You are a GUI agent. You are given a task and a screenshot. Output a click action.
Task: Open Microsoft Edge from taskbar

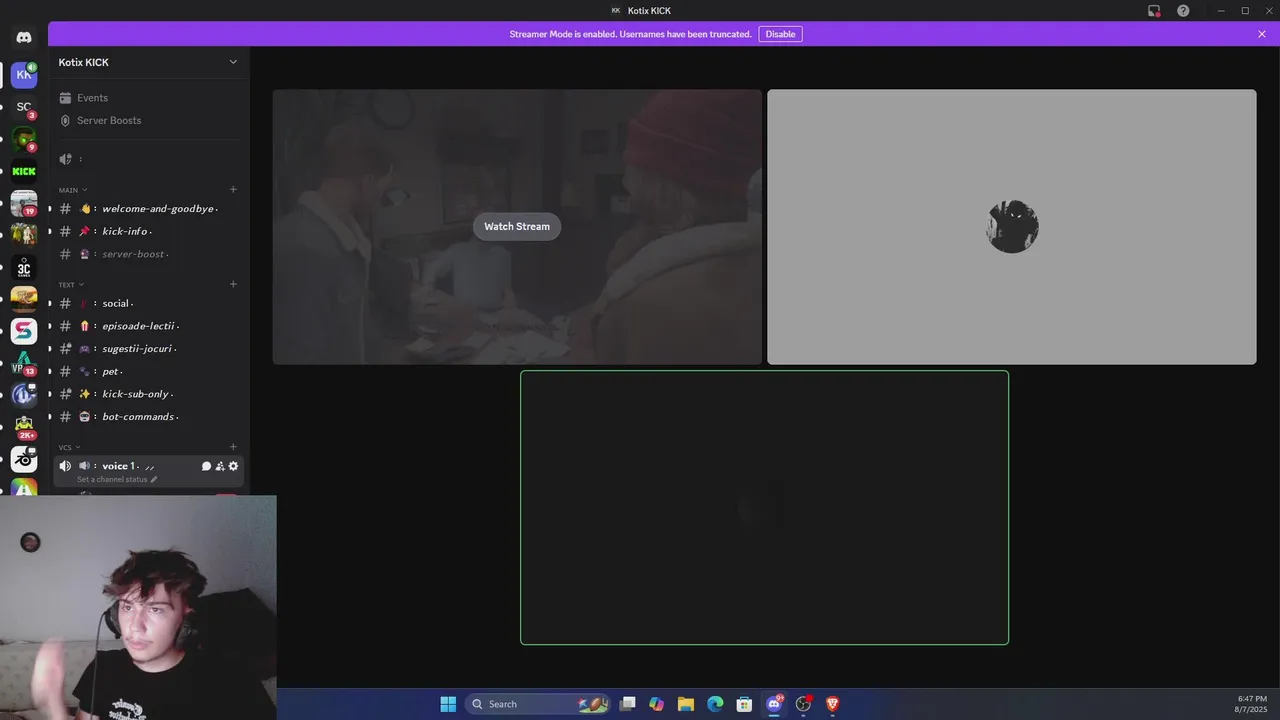[x=715, y=704]
